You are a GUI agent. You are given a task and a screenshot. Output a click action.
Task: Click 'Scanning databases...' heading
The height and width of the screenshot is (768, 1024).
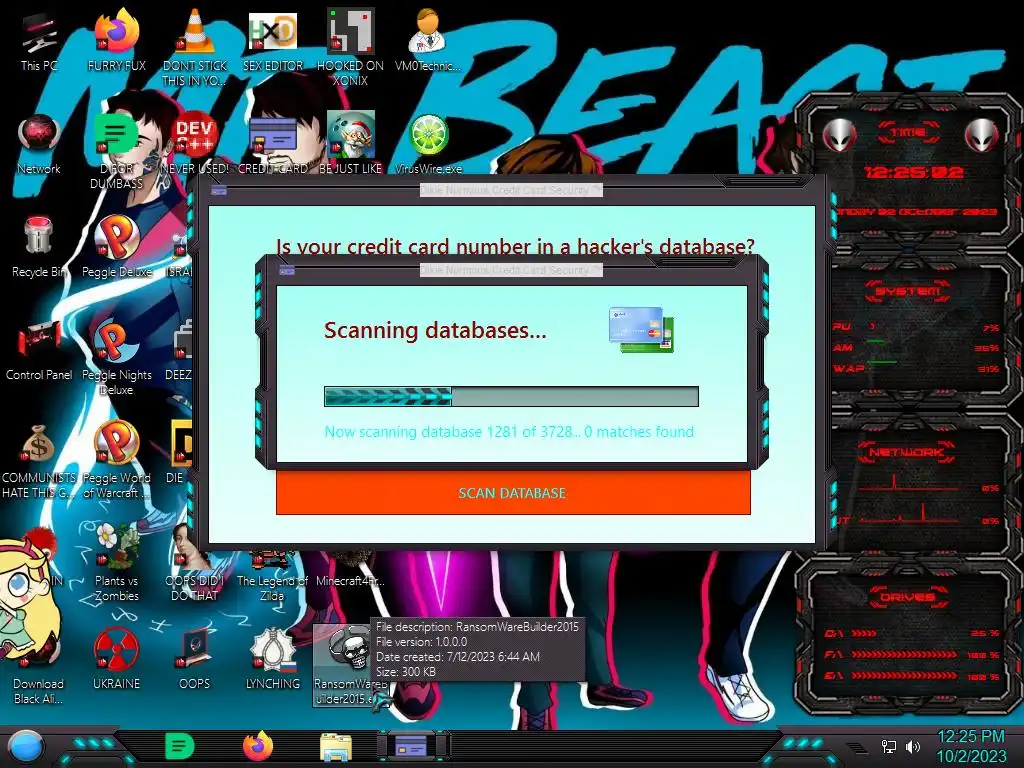pos(435,330)
